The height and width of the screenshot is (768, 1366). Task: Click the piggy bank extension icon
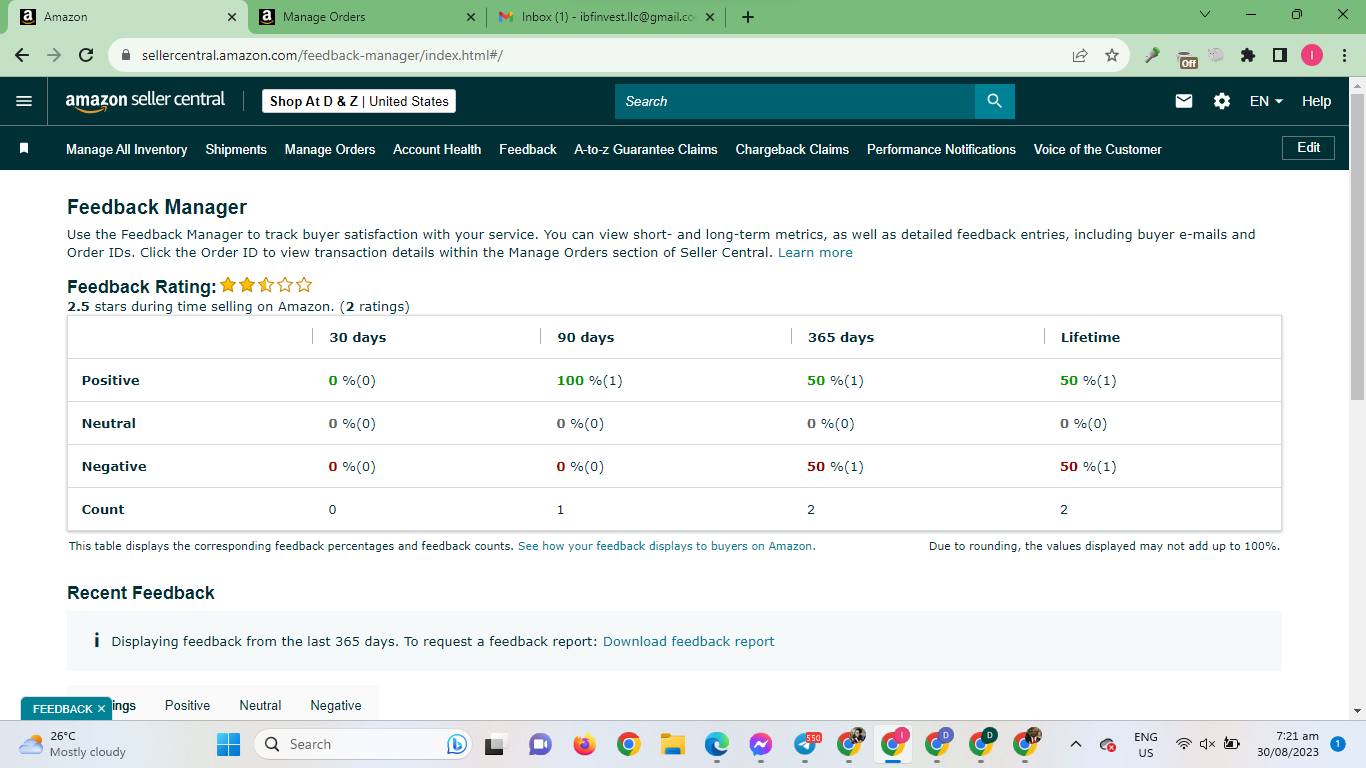click(x=1216, y=56)
